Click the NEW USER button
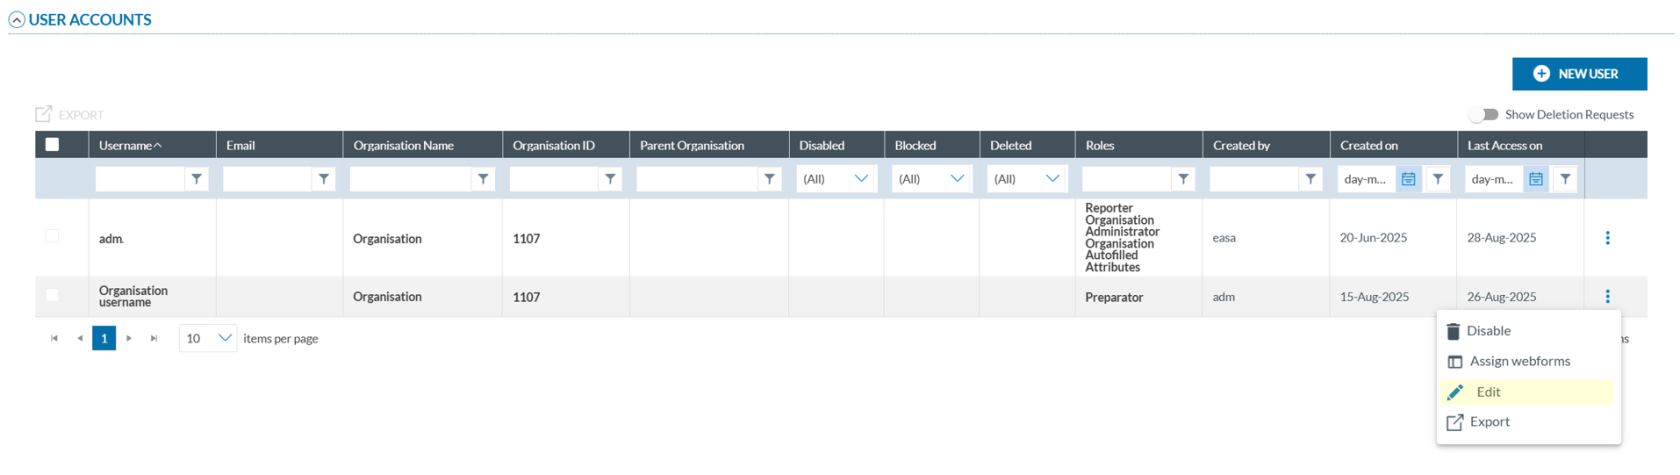This screenshot has height=475, width=1680. 1579,74
